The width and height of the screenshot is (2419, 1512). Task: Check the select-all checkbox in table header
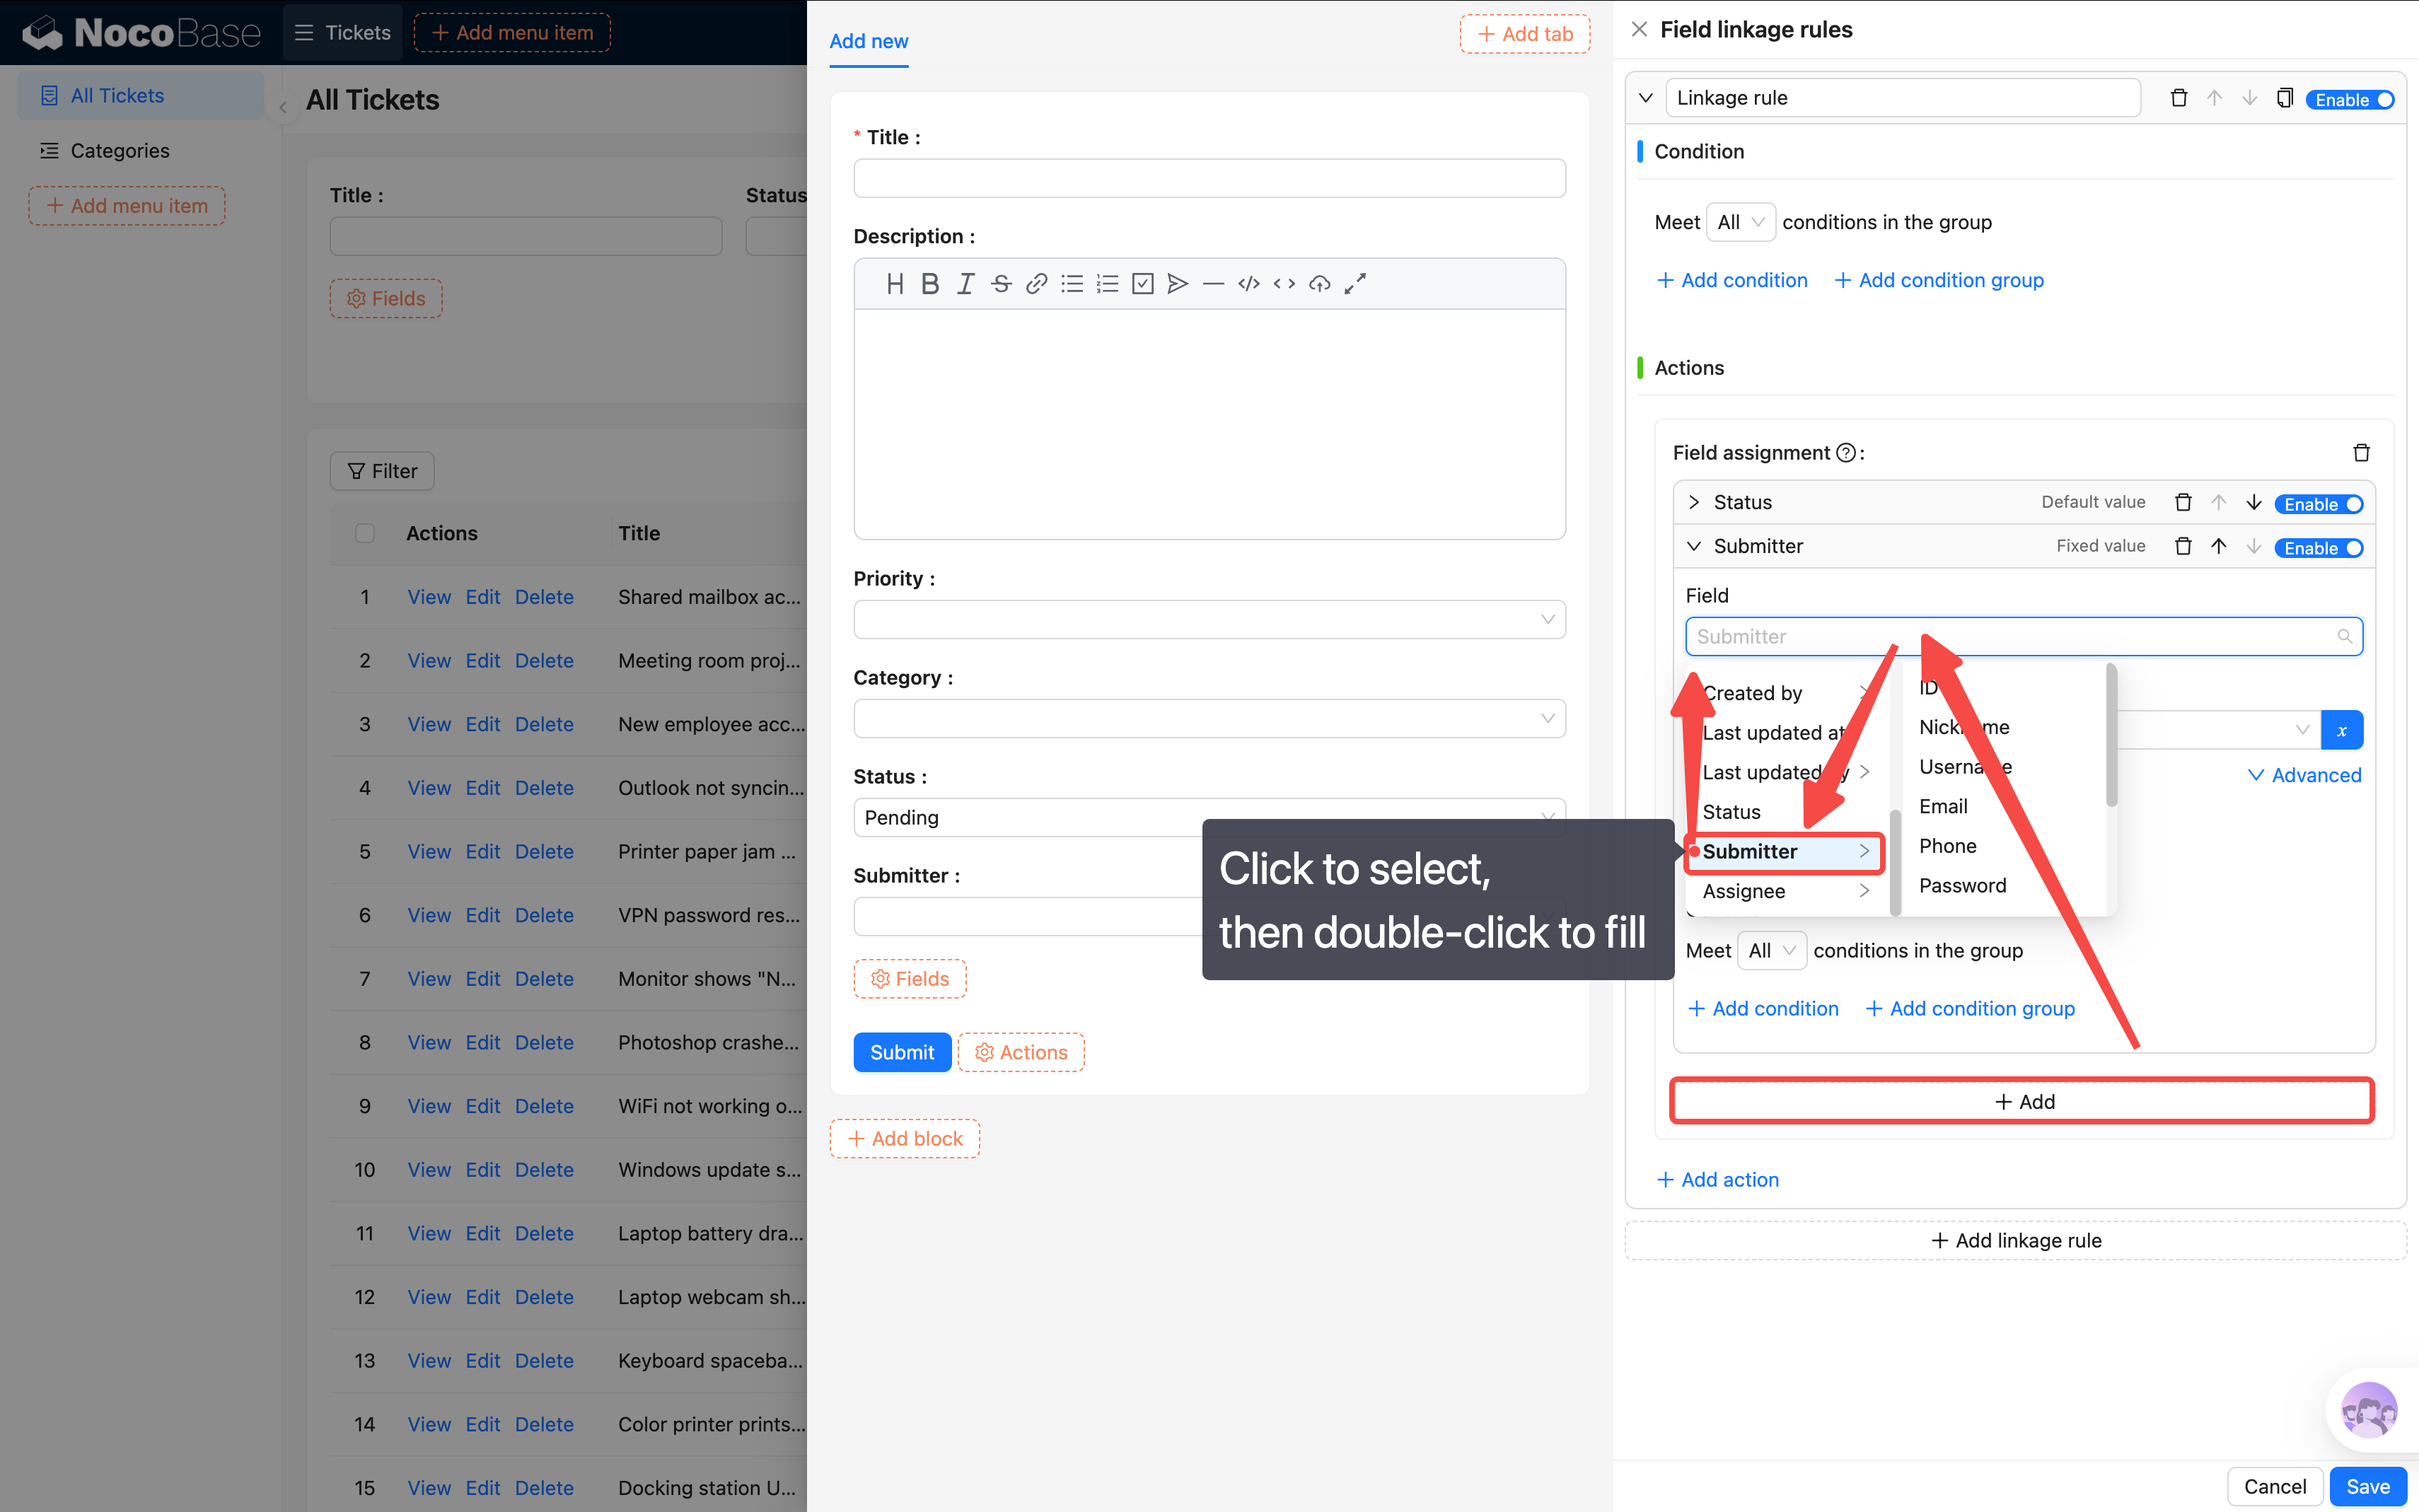(365, 533)
